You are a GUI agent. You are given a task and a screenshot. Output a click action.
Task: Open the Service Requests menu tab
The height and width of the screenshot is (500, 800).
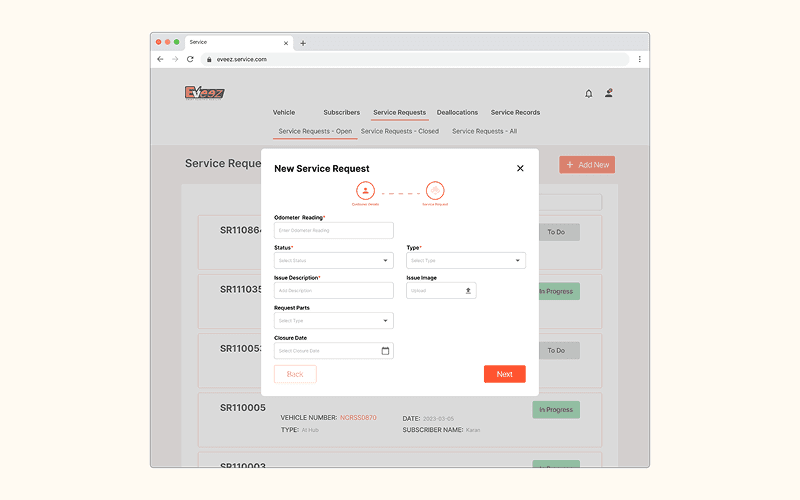[399, 112]
